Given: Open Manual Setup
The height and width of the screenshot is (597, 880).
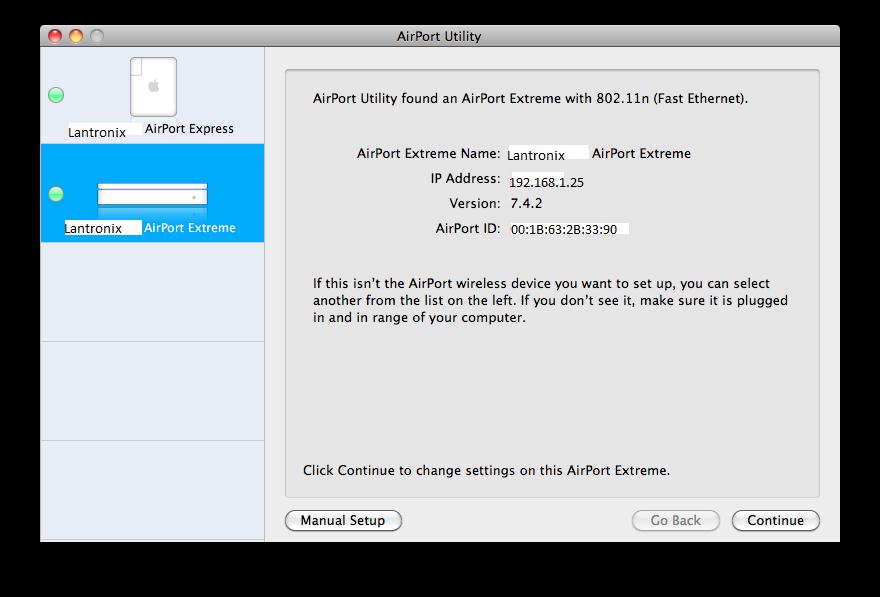Looking at the screenshot, I should pyautogui.click(x=343, y=520).
